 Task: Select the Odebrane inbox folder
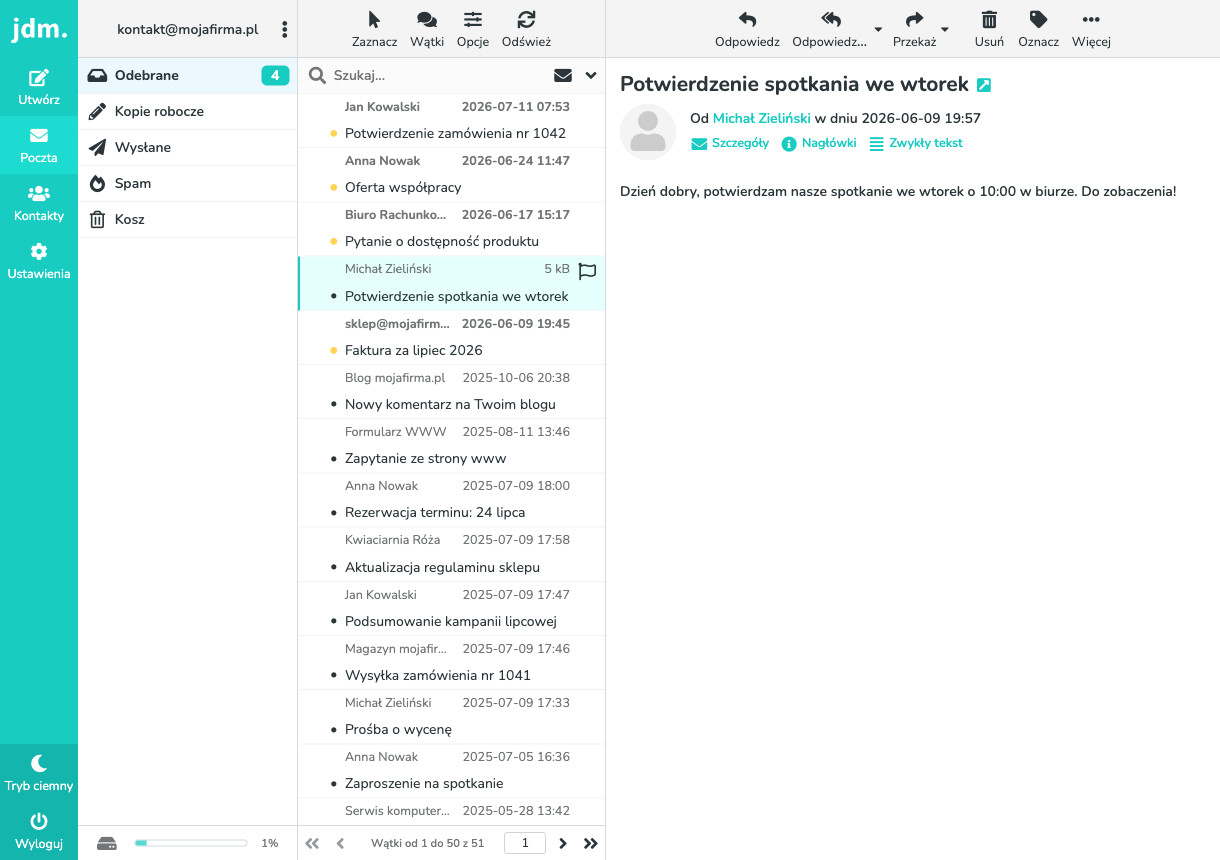[187, 75]
